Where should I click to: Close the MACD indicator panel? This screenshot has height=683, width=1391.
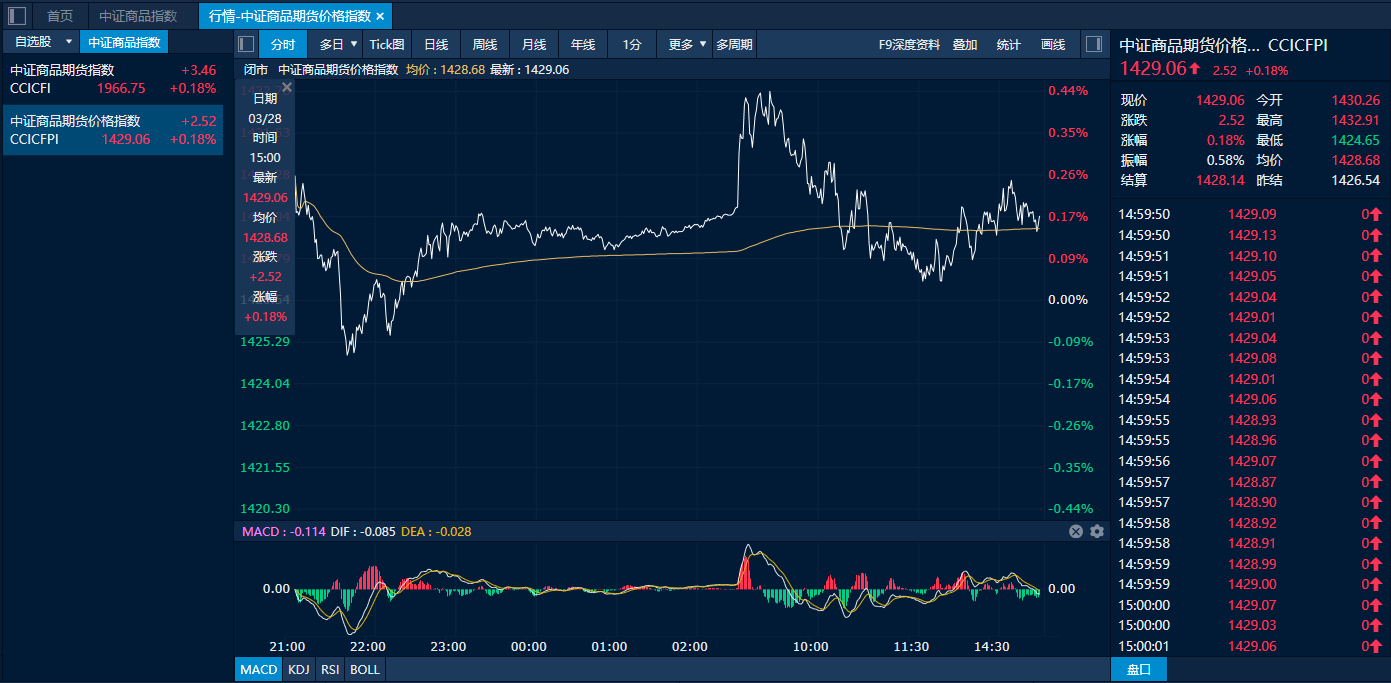[x=1076, y=532]
